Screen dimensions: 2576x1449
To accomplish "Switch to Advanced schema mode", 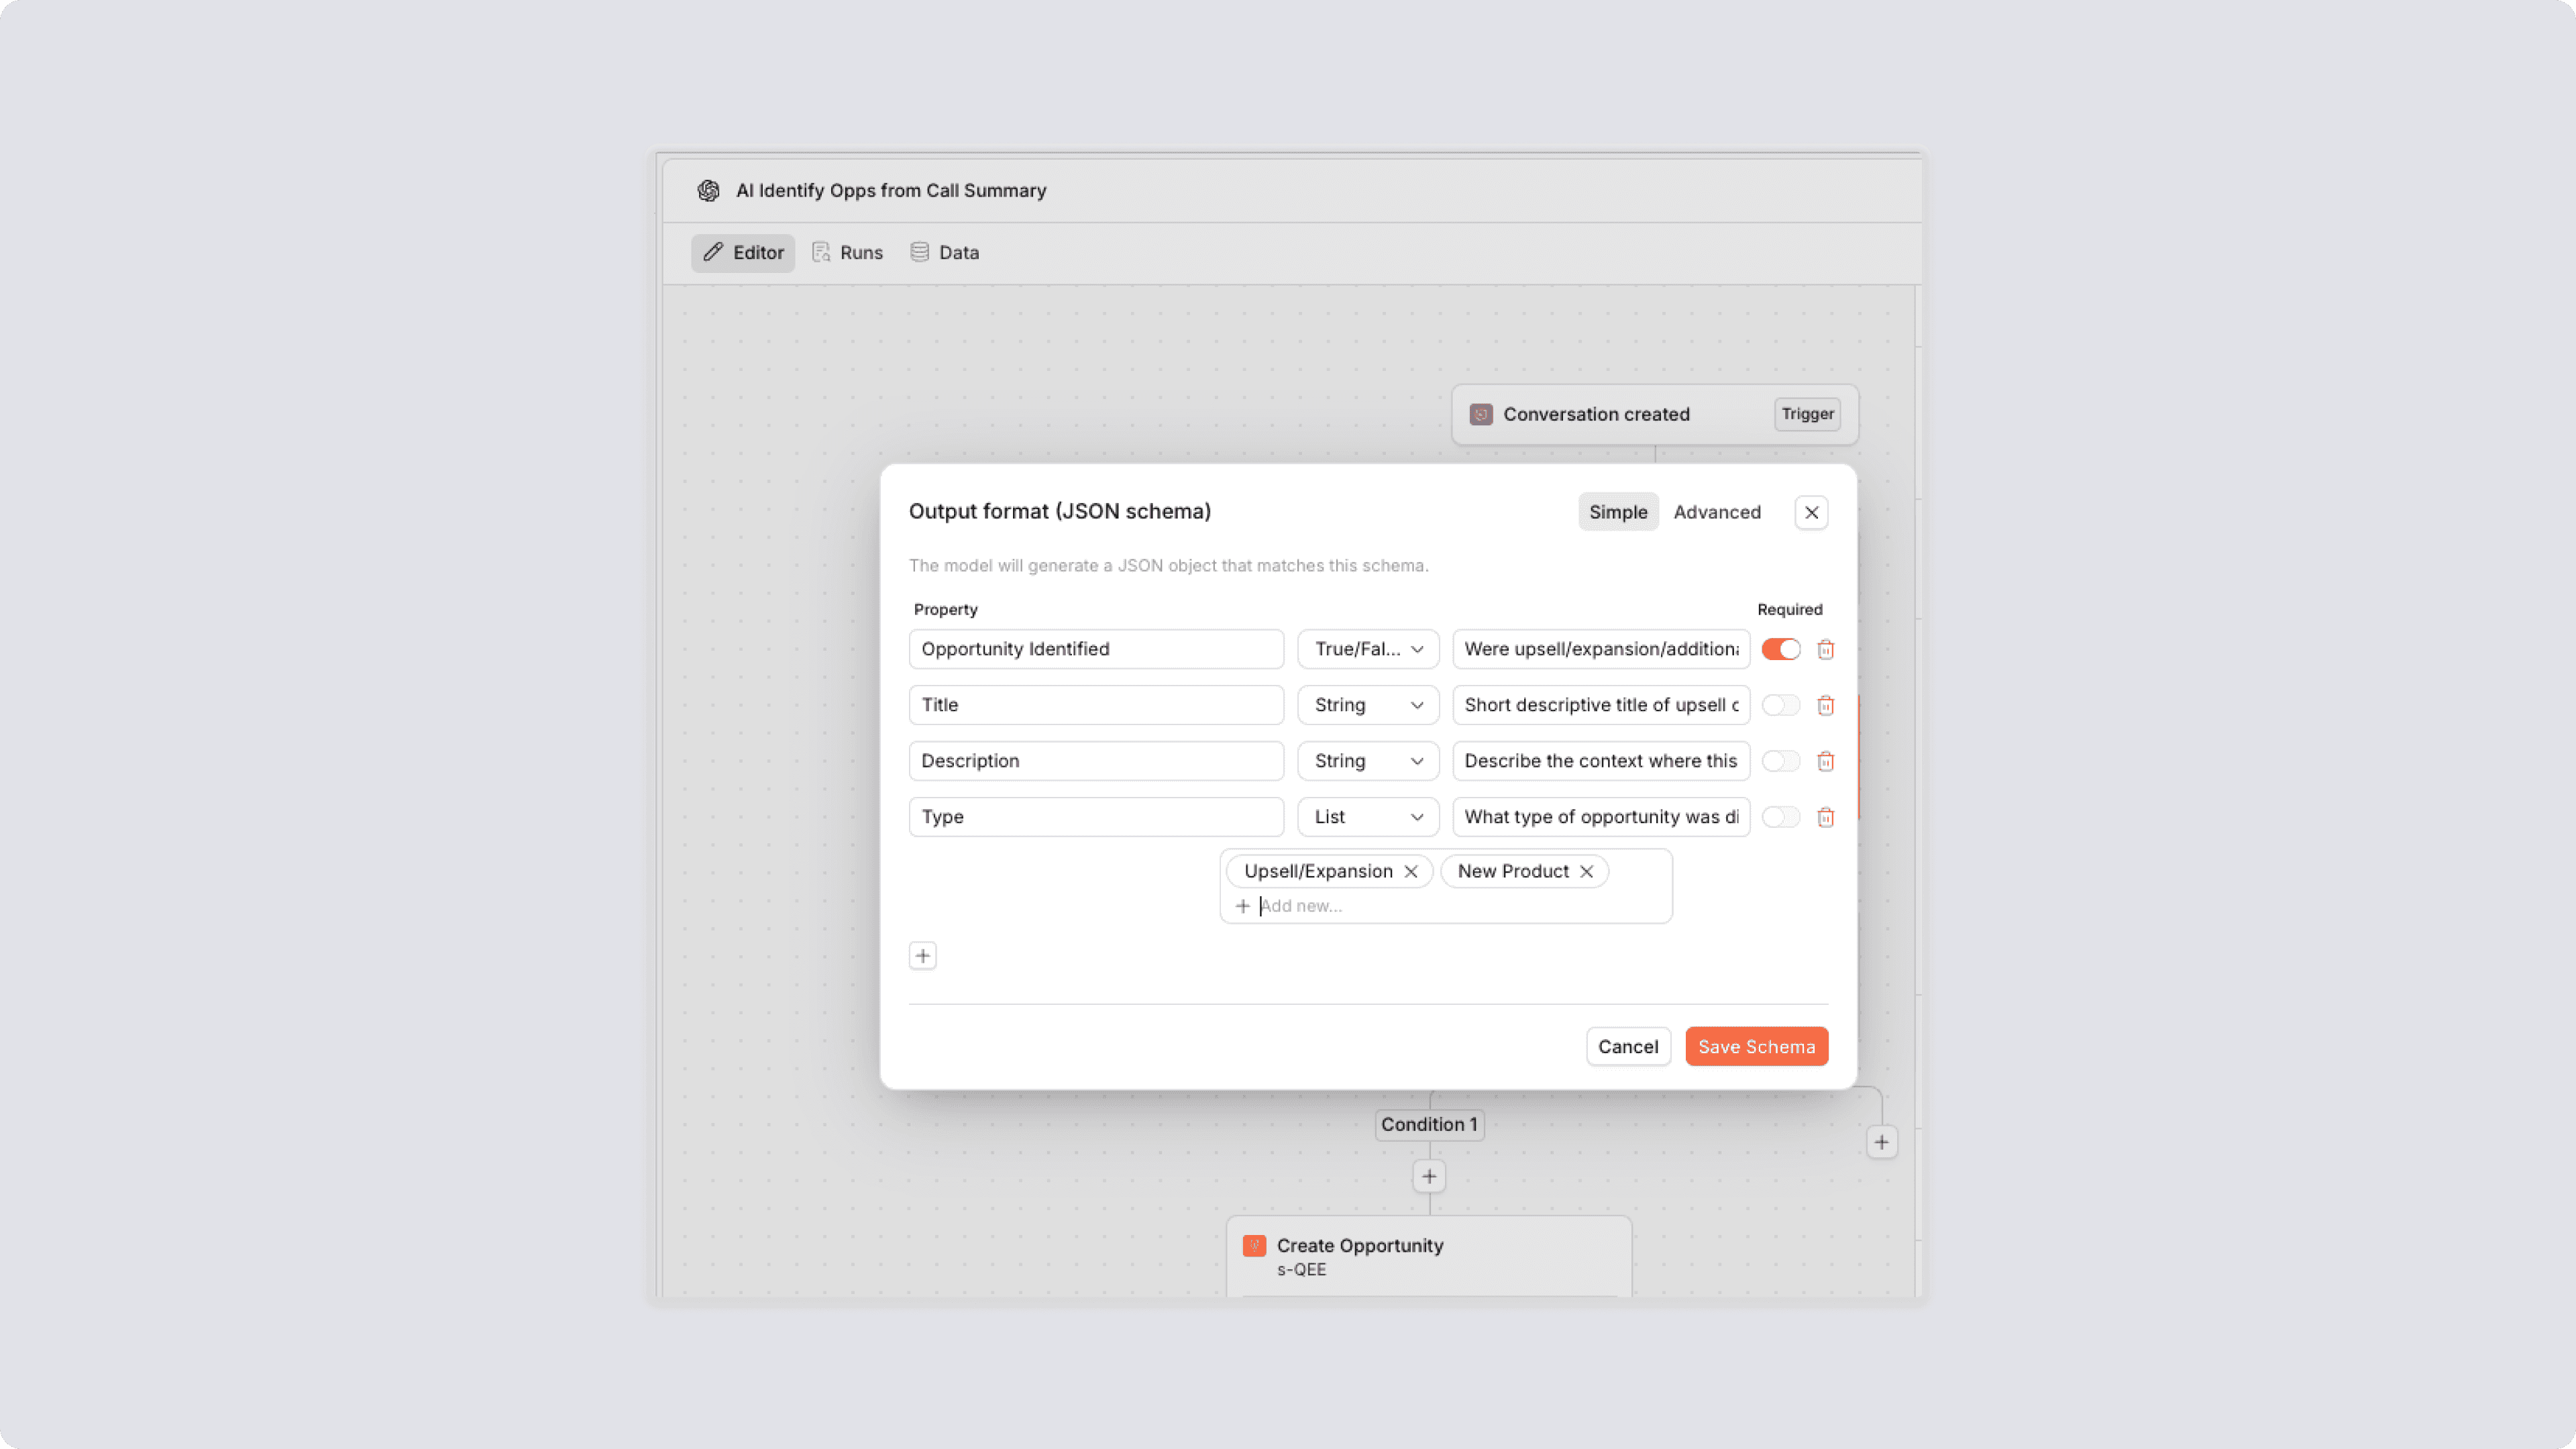I will (x=1716, y=512).
